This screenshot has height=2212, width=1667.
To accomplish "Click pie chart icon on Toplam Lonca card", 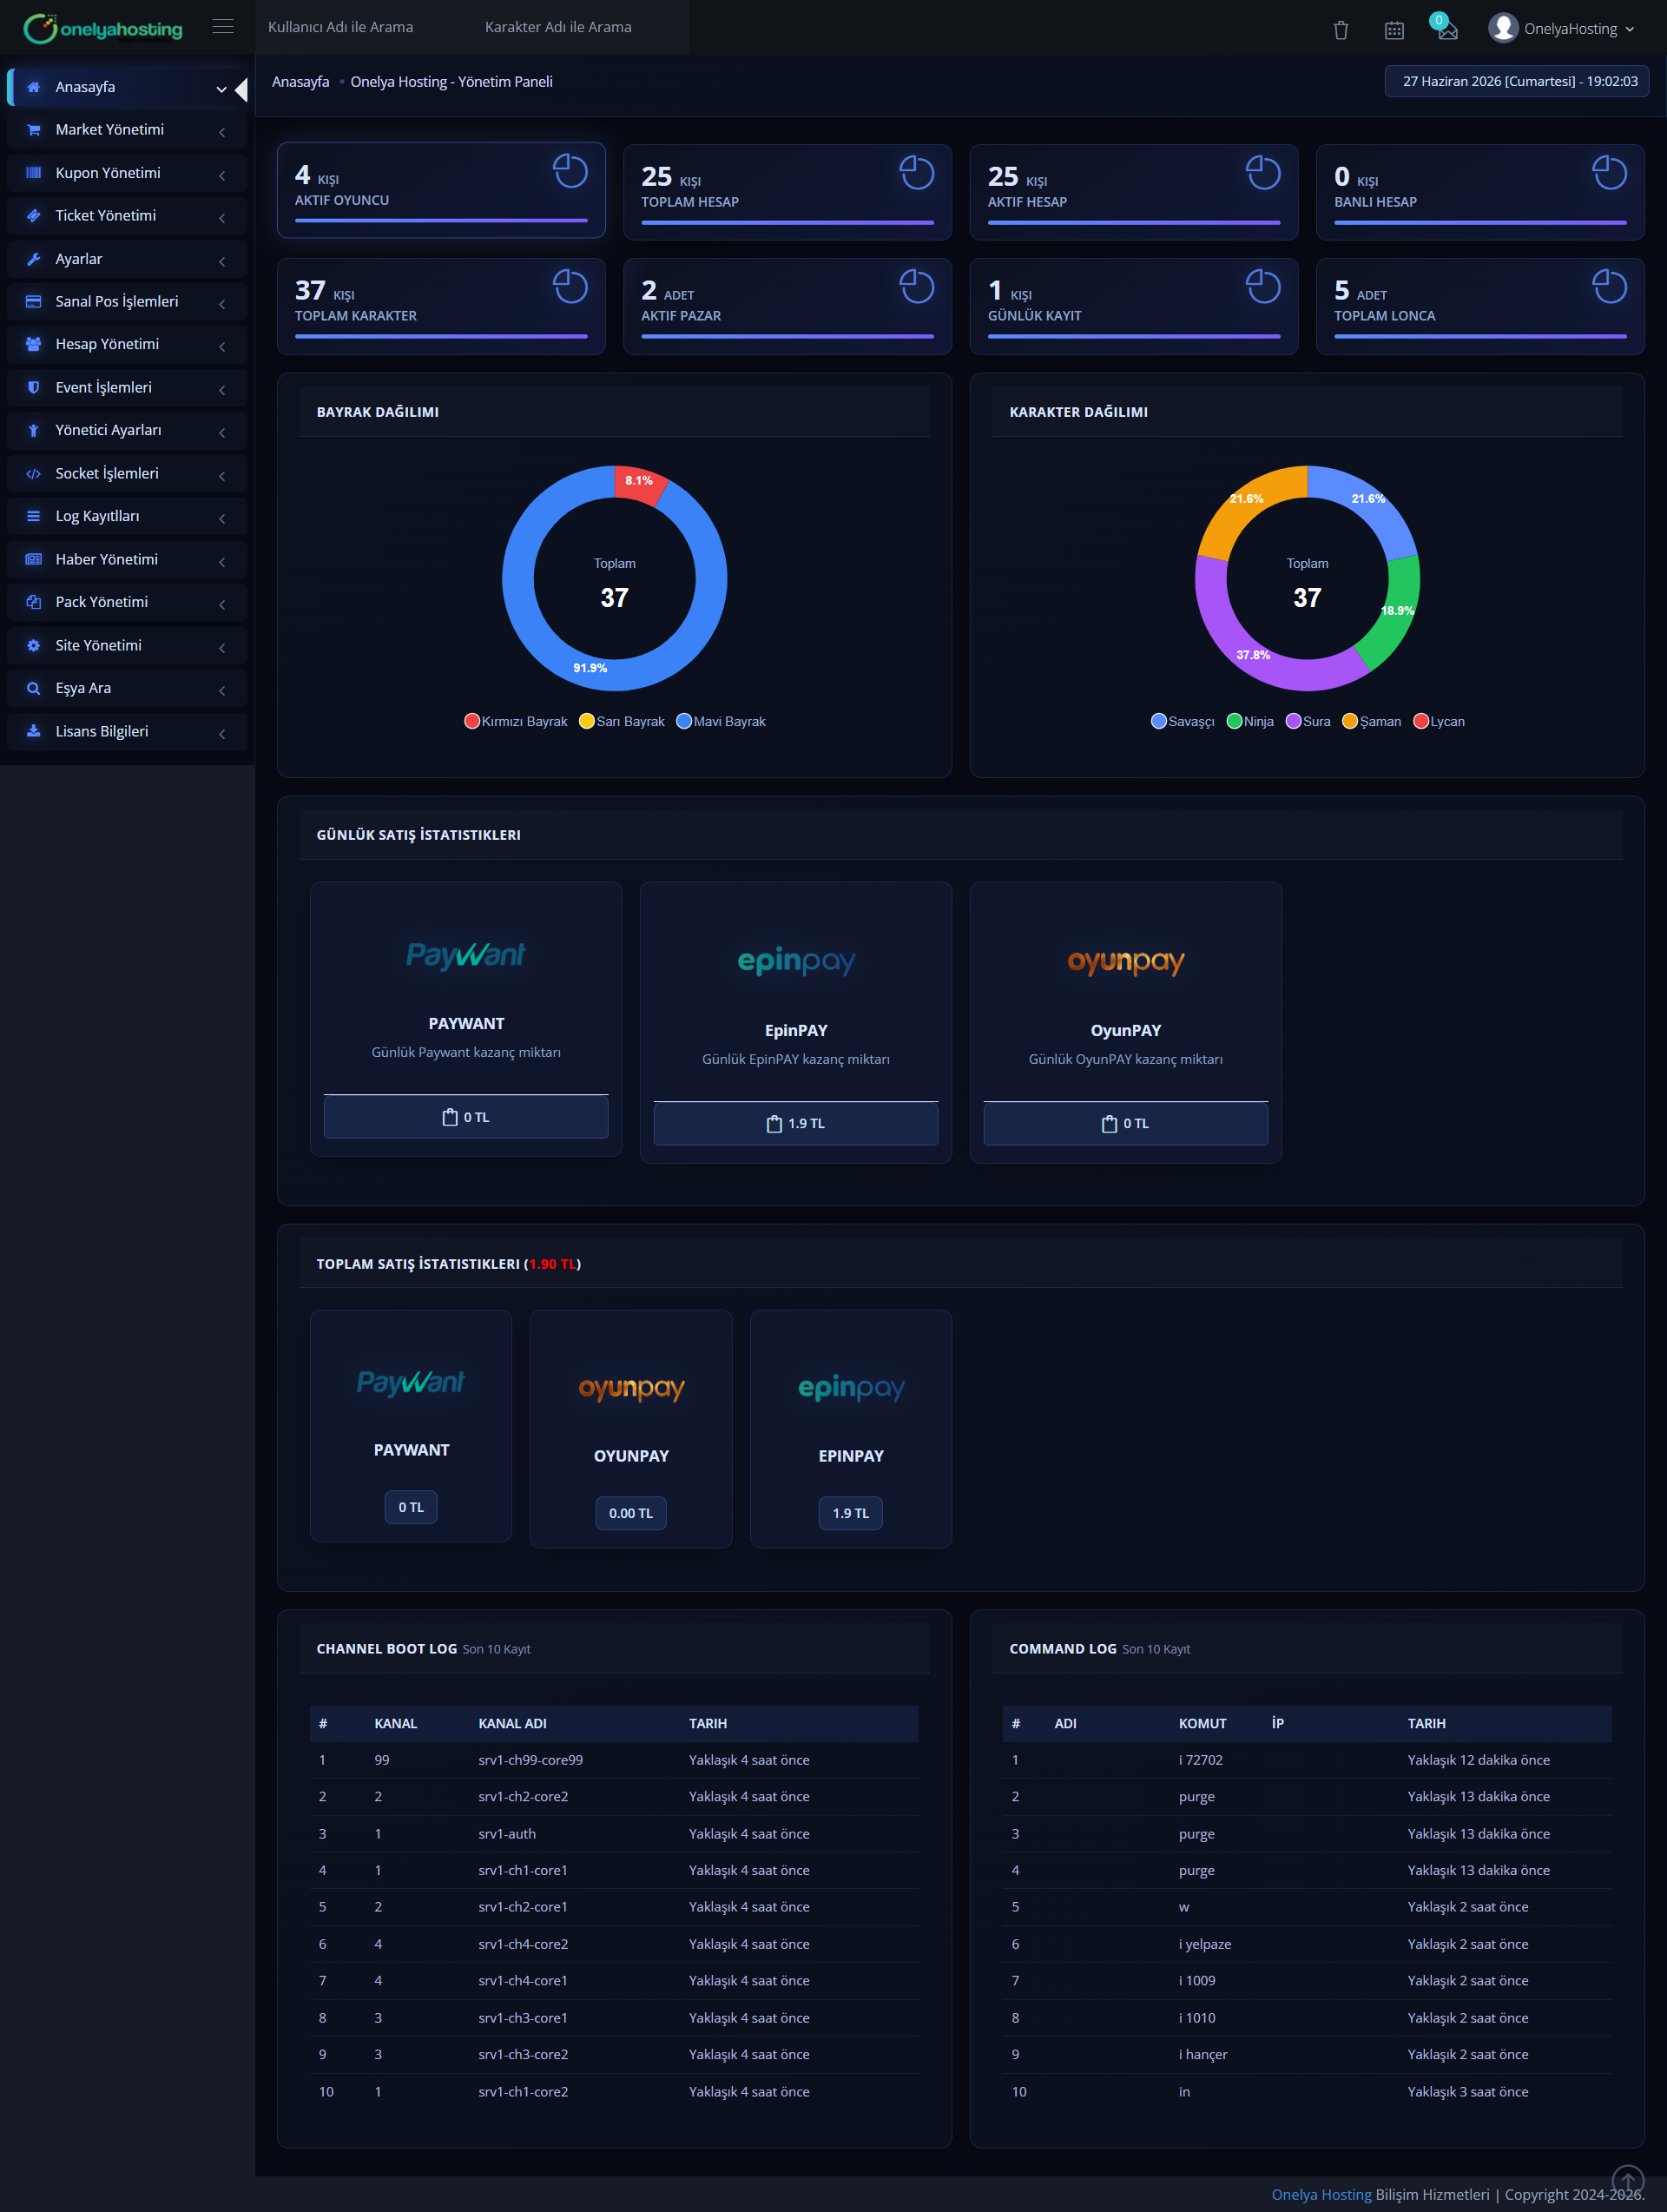I will pos(1609,287).
